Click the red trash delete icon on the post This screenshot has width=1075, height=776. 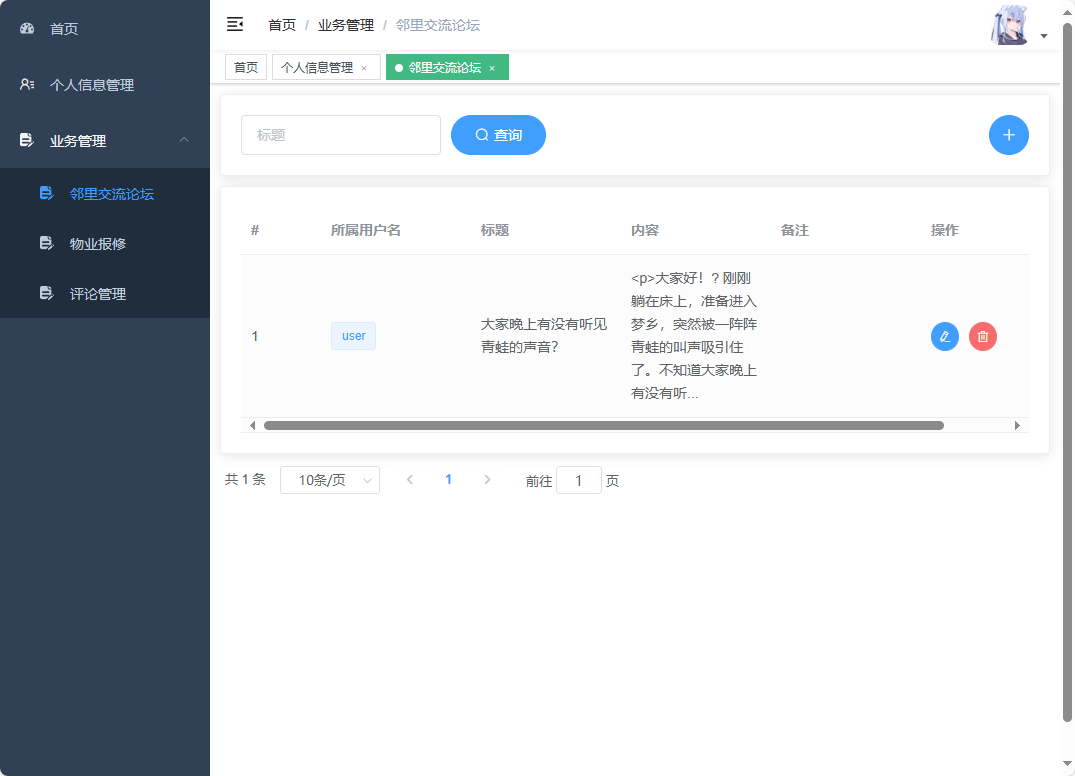pos(982,336)
